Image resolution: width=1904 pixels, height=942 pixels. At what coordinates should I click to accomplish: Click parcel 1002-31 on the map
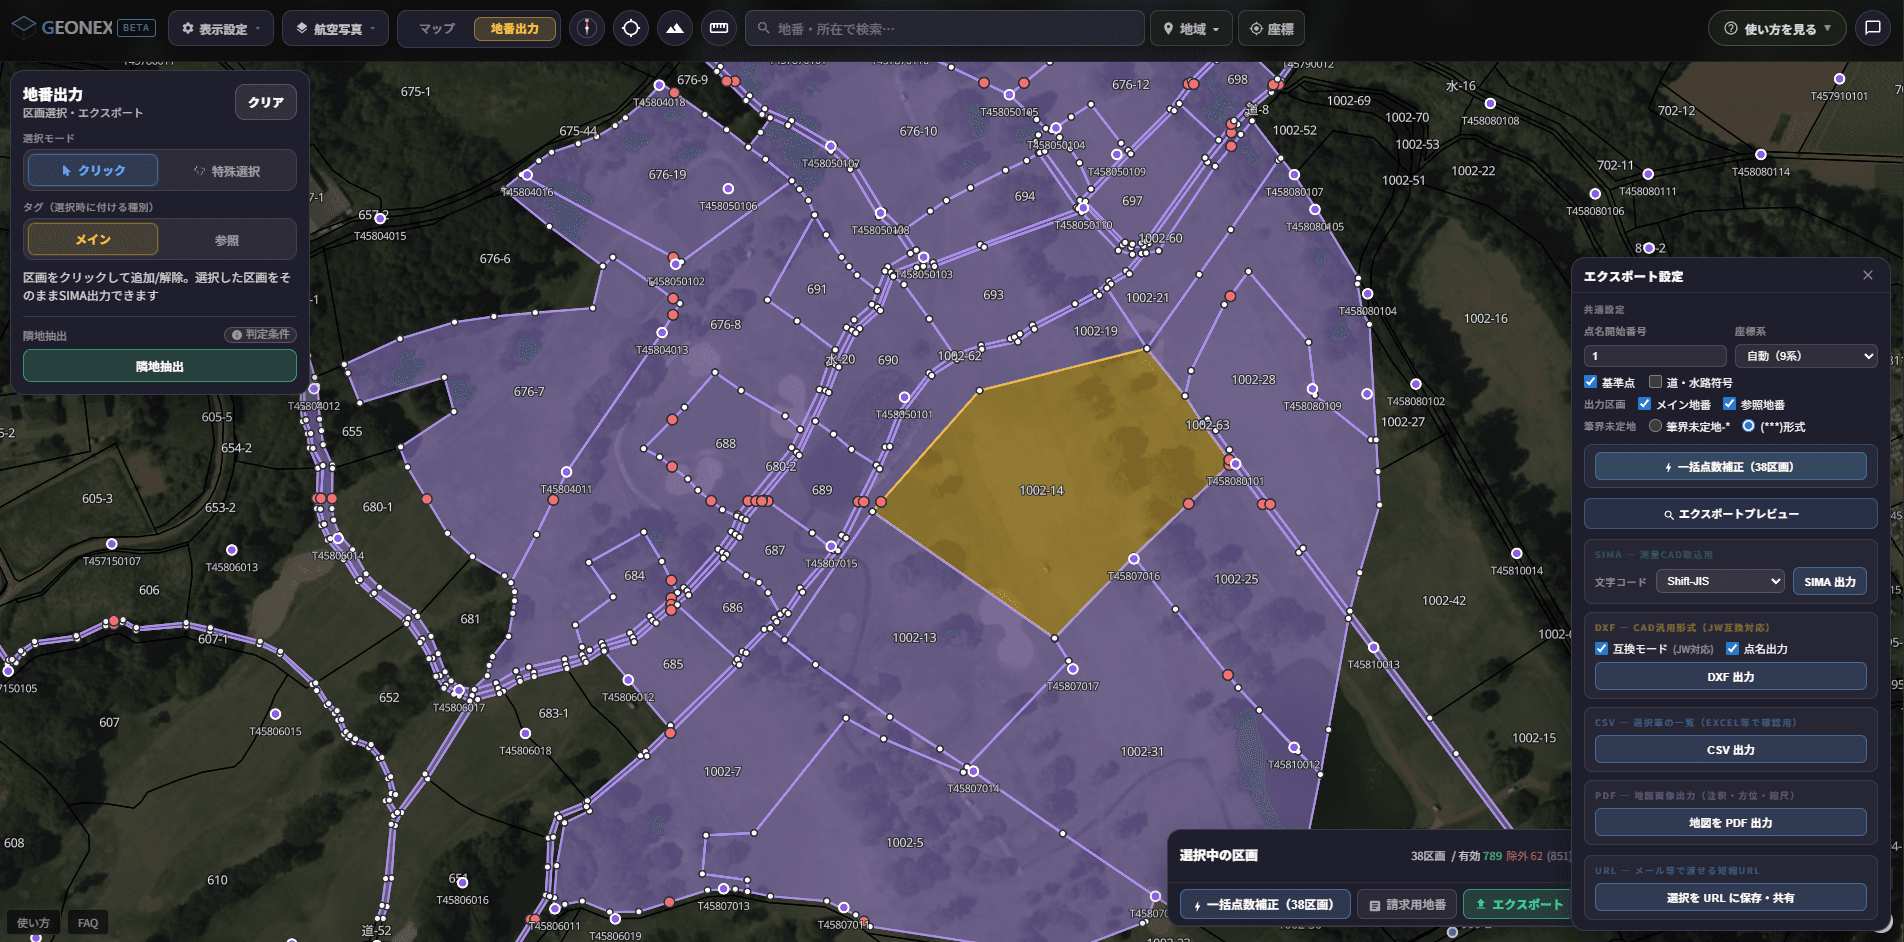[1142, 752]
